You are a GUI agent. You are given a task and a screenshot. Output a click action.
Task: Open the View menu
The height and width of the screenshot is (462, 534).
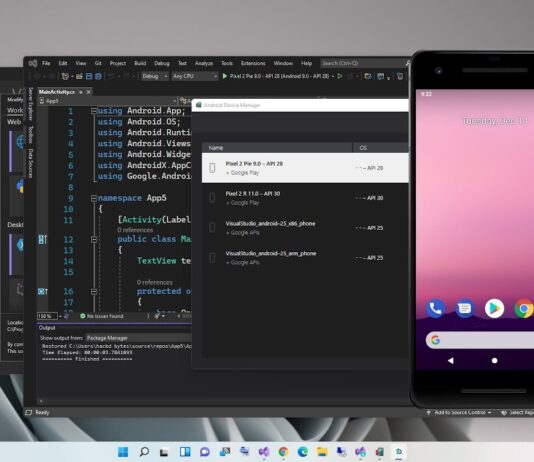81,63
